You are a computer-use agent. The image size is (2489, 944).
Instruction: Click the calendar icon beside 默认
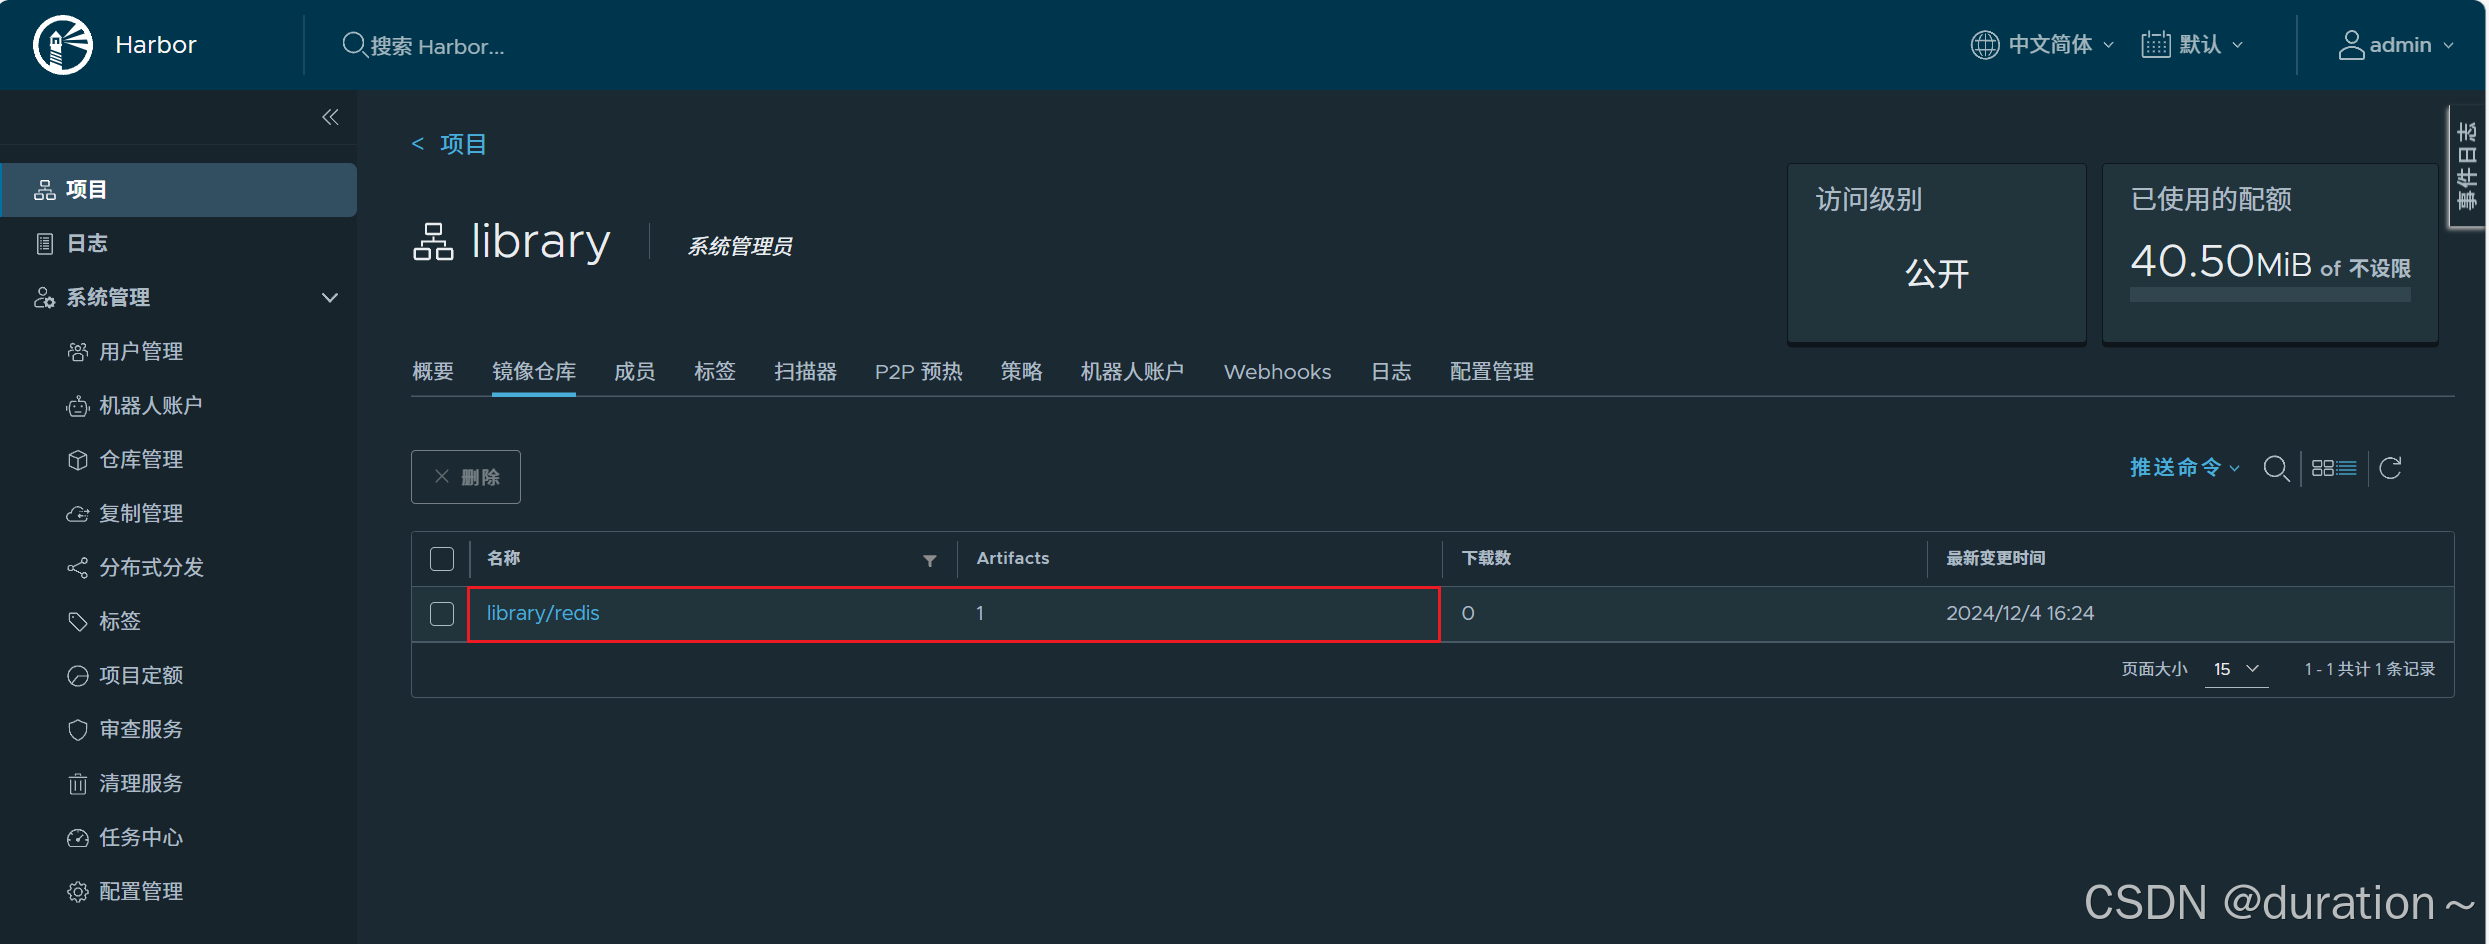(x=2155, y=45)
